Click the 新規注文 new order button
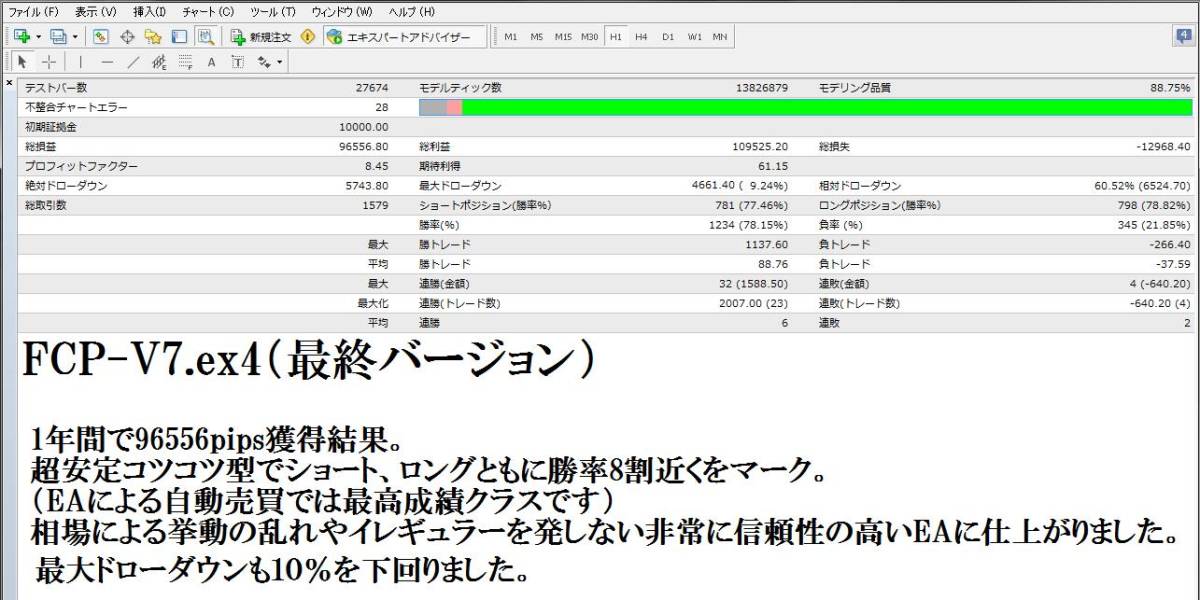 [260, 37]
